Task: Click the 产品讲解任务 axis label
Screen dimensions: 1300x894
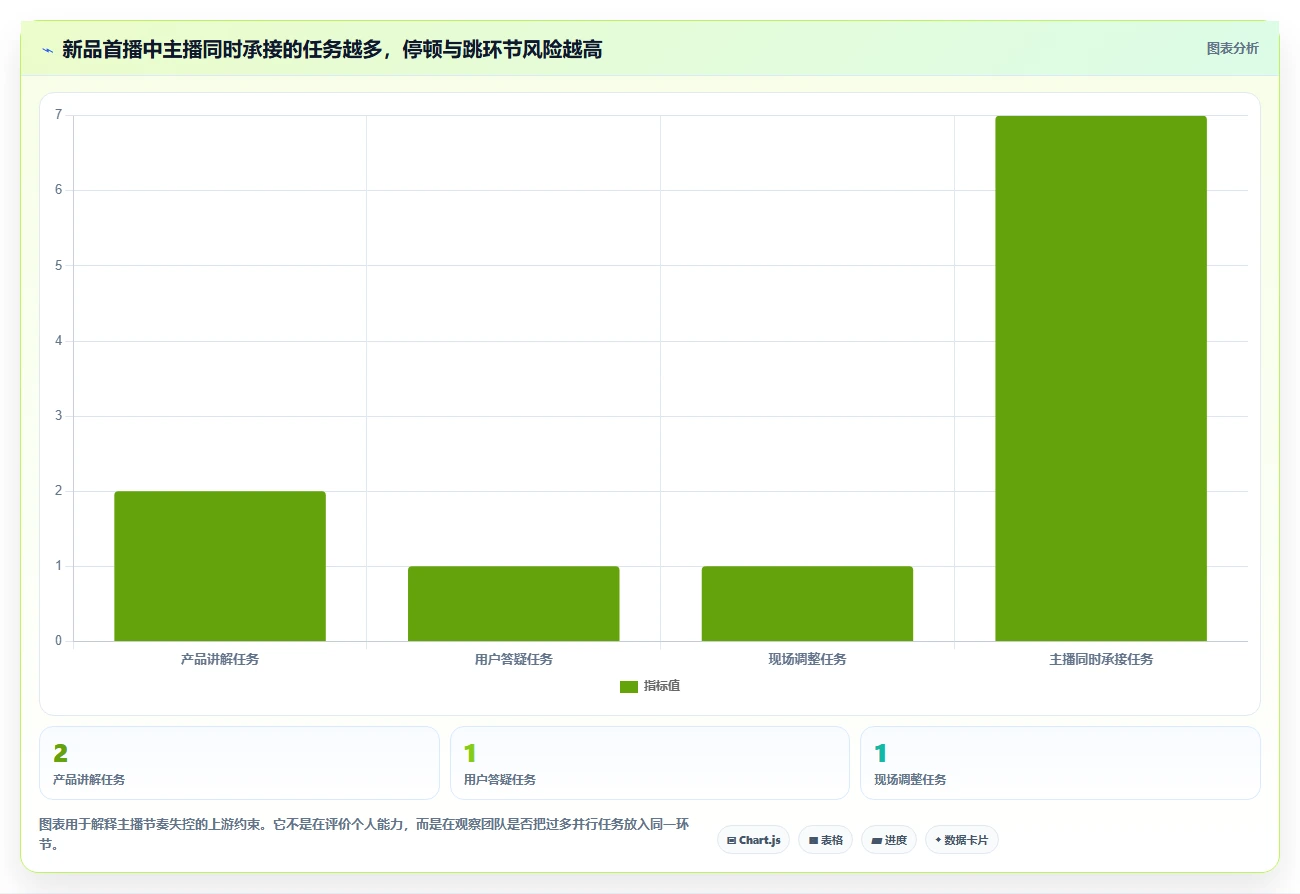Action: point(220,660)
